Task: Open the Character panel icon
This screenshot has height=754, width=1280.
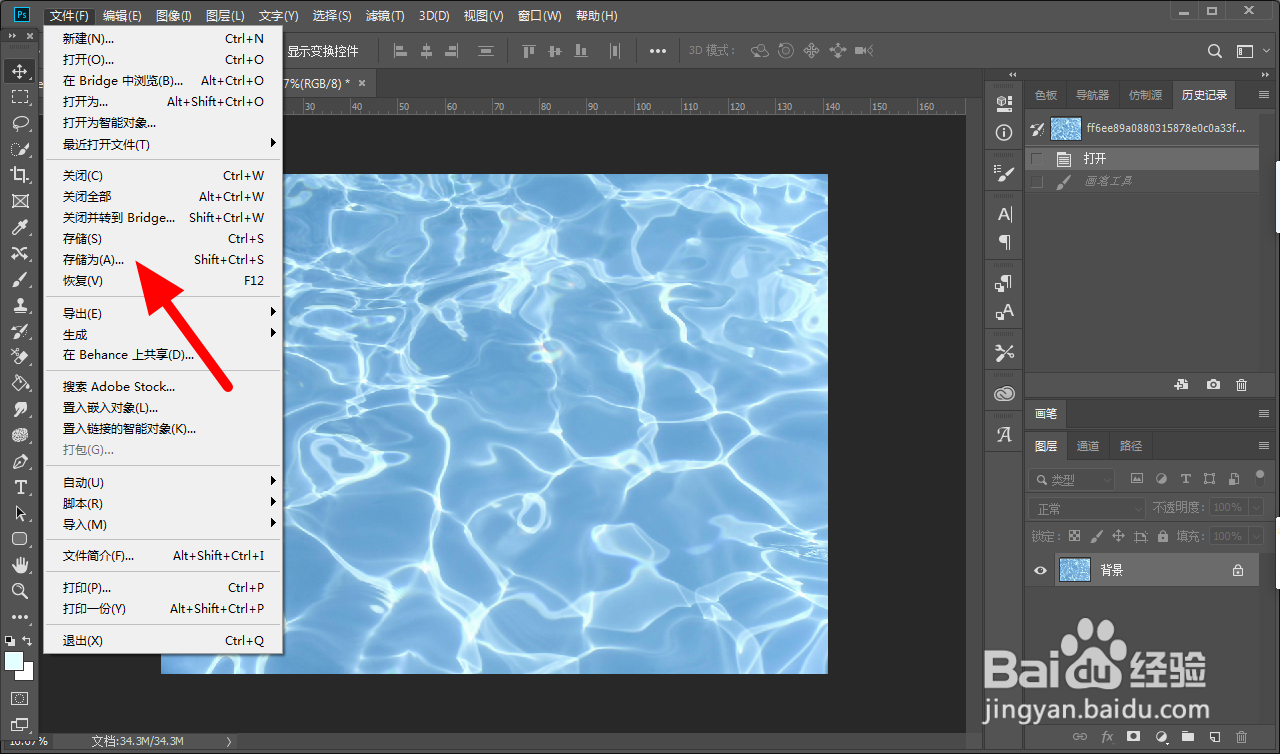Action: pyautogui.click(x=1004, y=214)
